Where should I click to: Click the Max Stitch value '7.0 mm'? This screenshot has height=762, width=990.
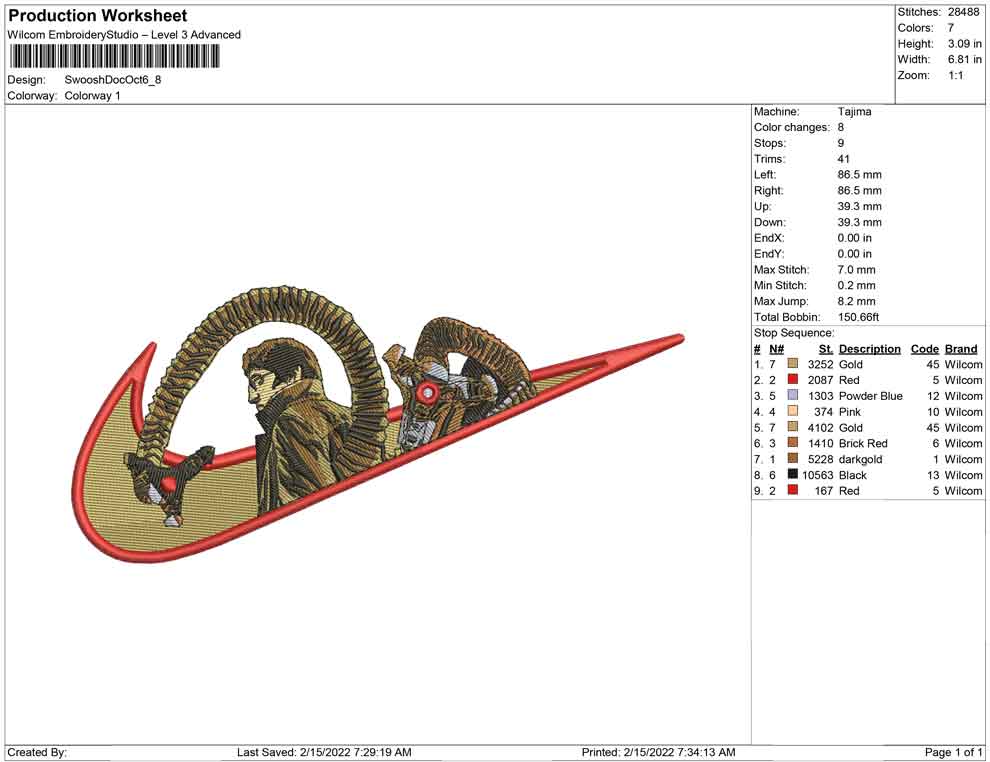click(x=857, y=270)
